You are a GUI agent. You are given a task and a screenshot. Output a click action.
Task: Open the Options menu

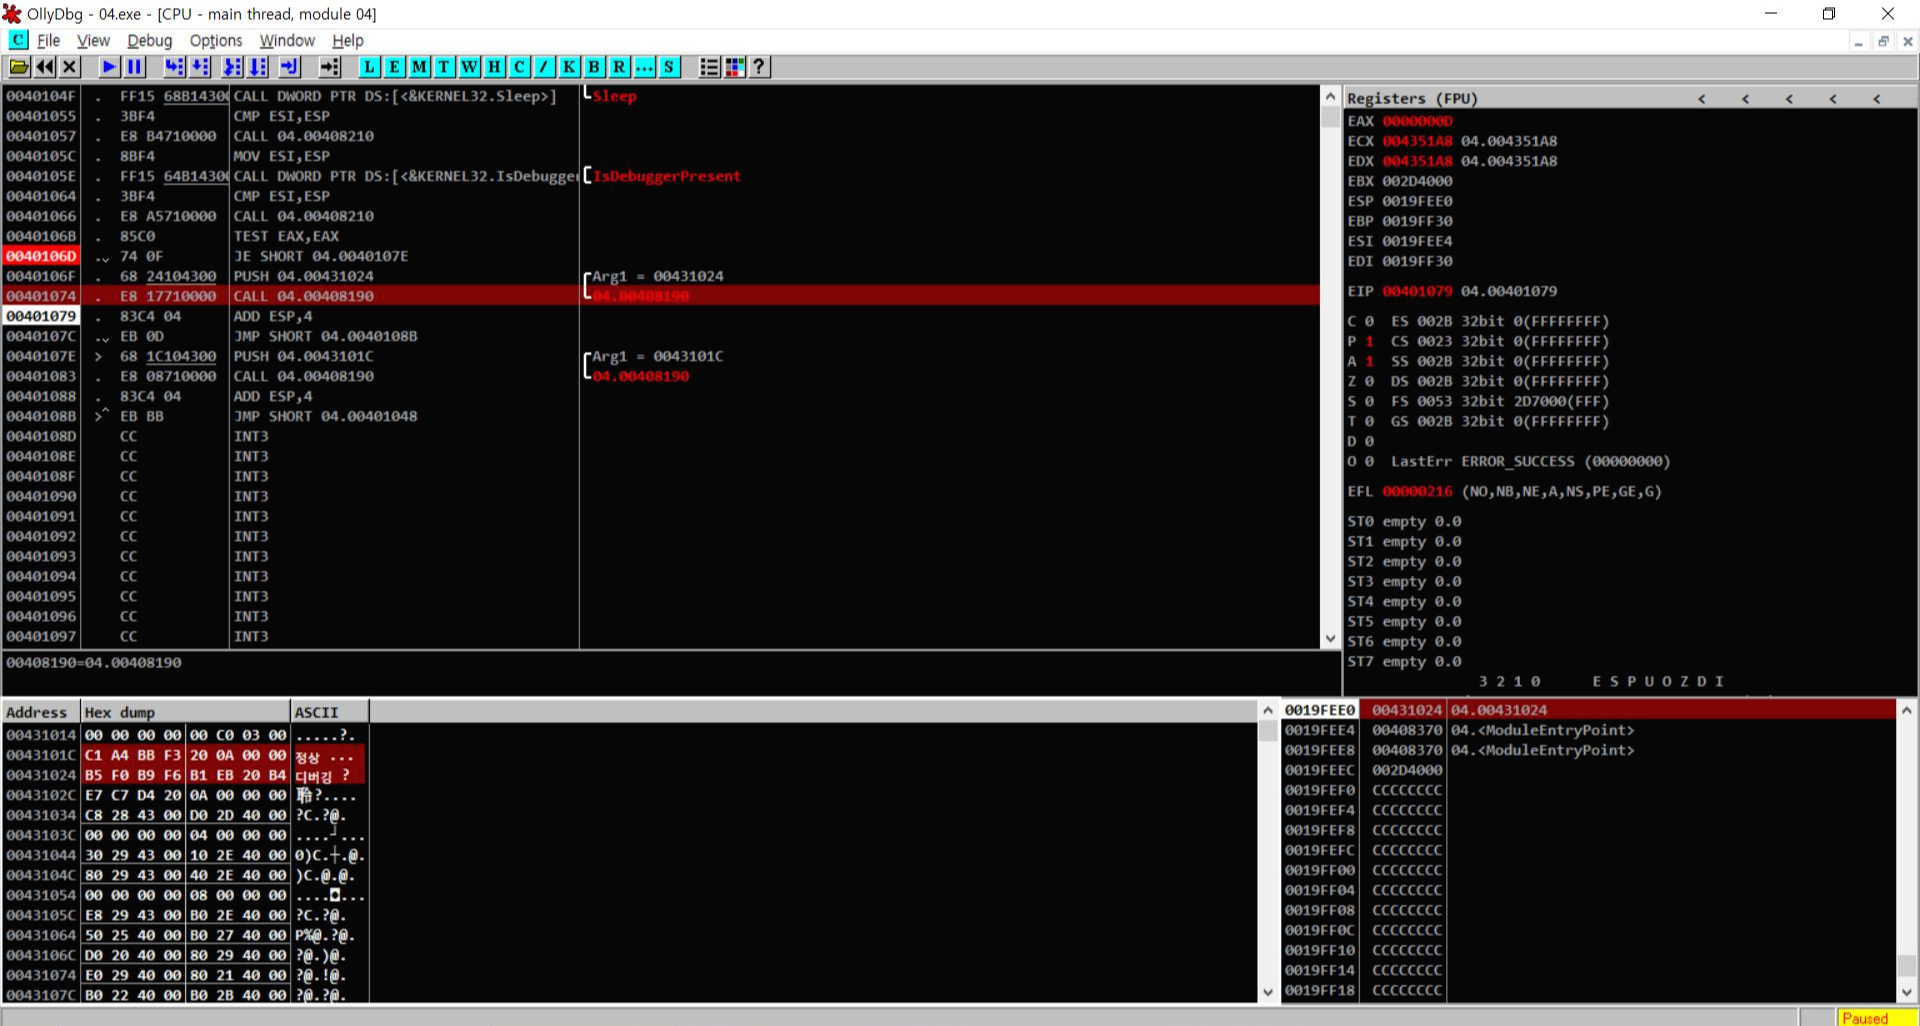(216, 41)
